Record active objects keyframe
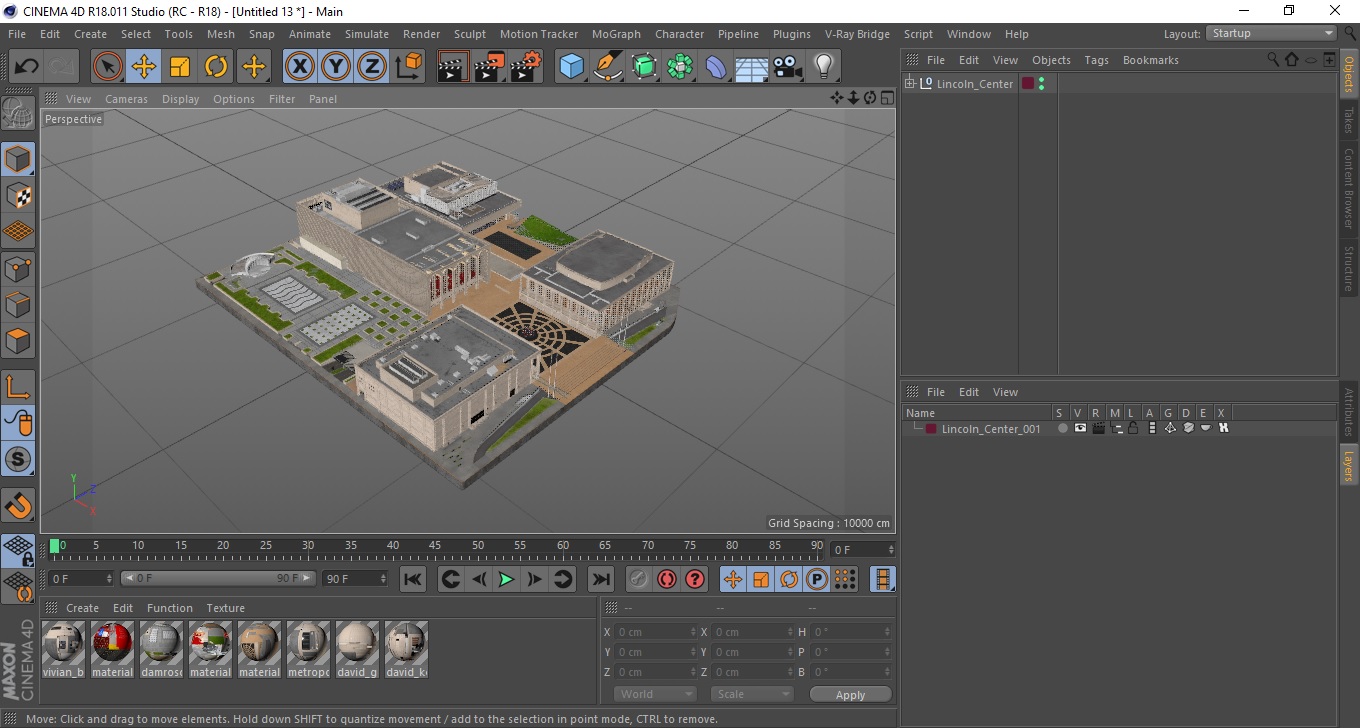The image size is (1360, 728). pos(638,579)
